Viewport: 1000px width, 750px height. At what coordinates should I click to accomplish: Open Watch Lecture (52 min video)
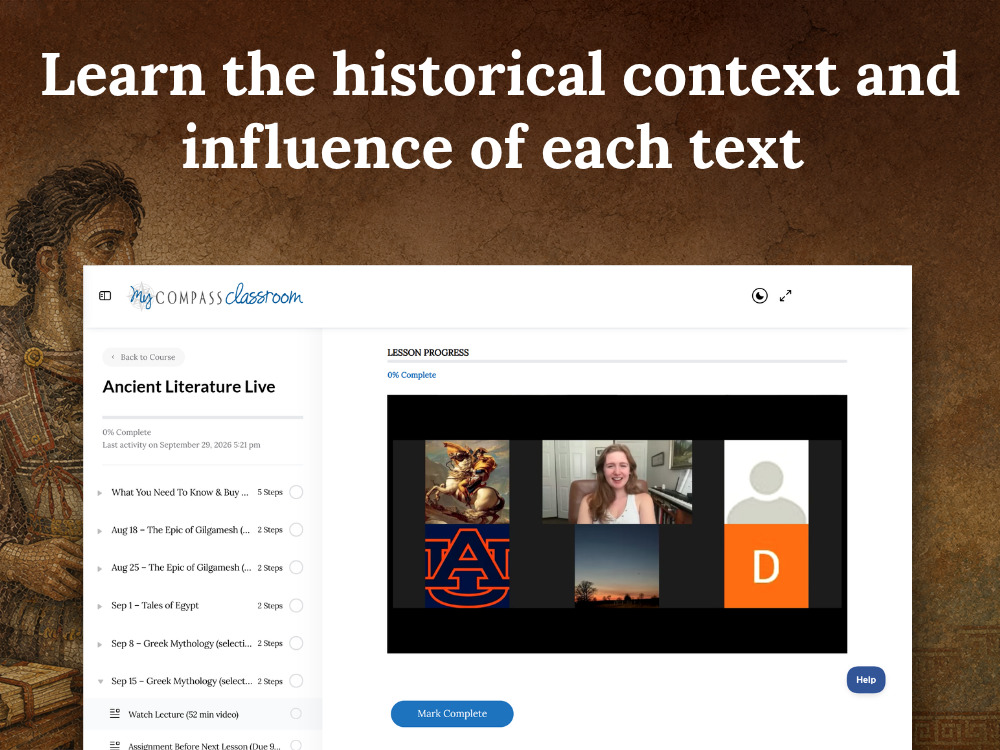click(183, 714)
